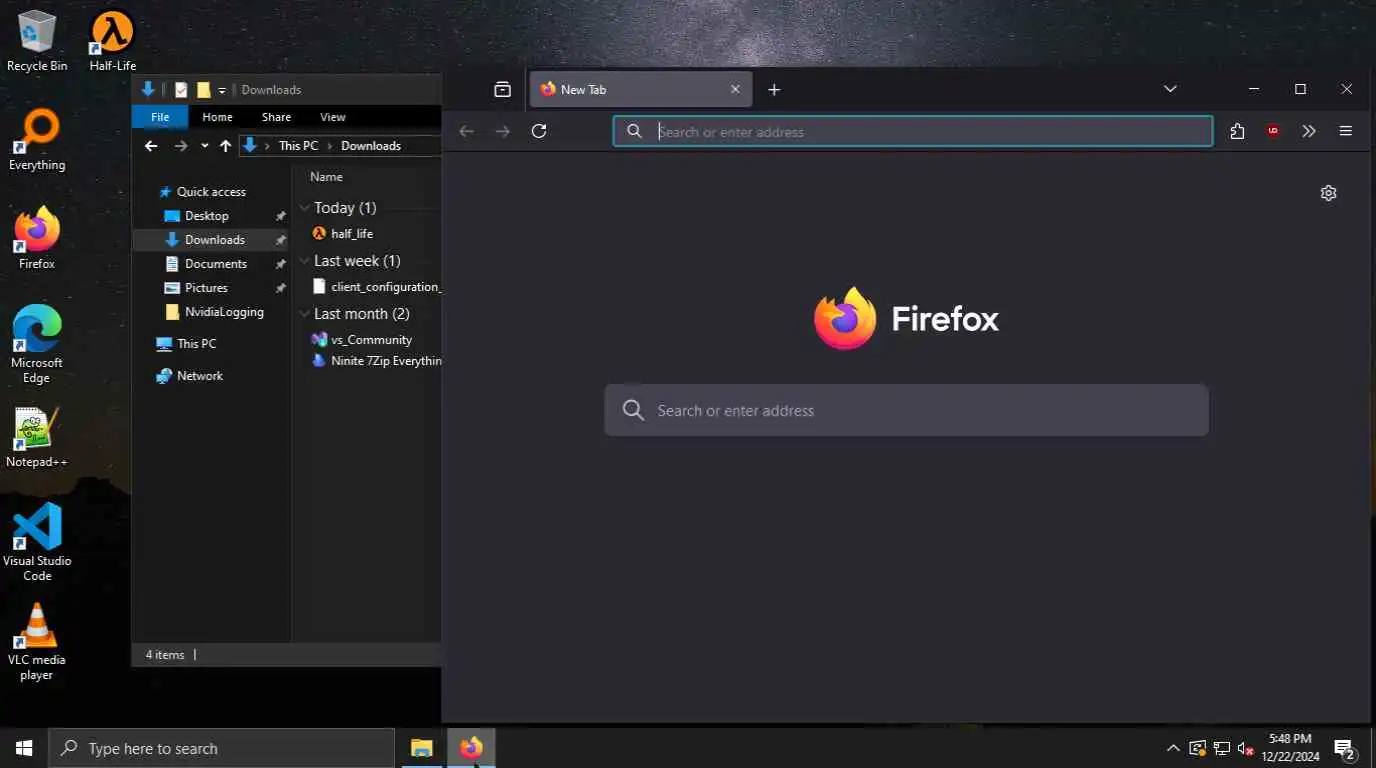Select the Everything search desktop icon

pyautogui.click(x=37, y=140)
